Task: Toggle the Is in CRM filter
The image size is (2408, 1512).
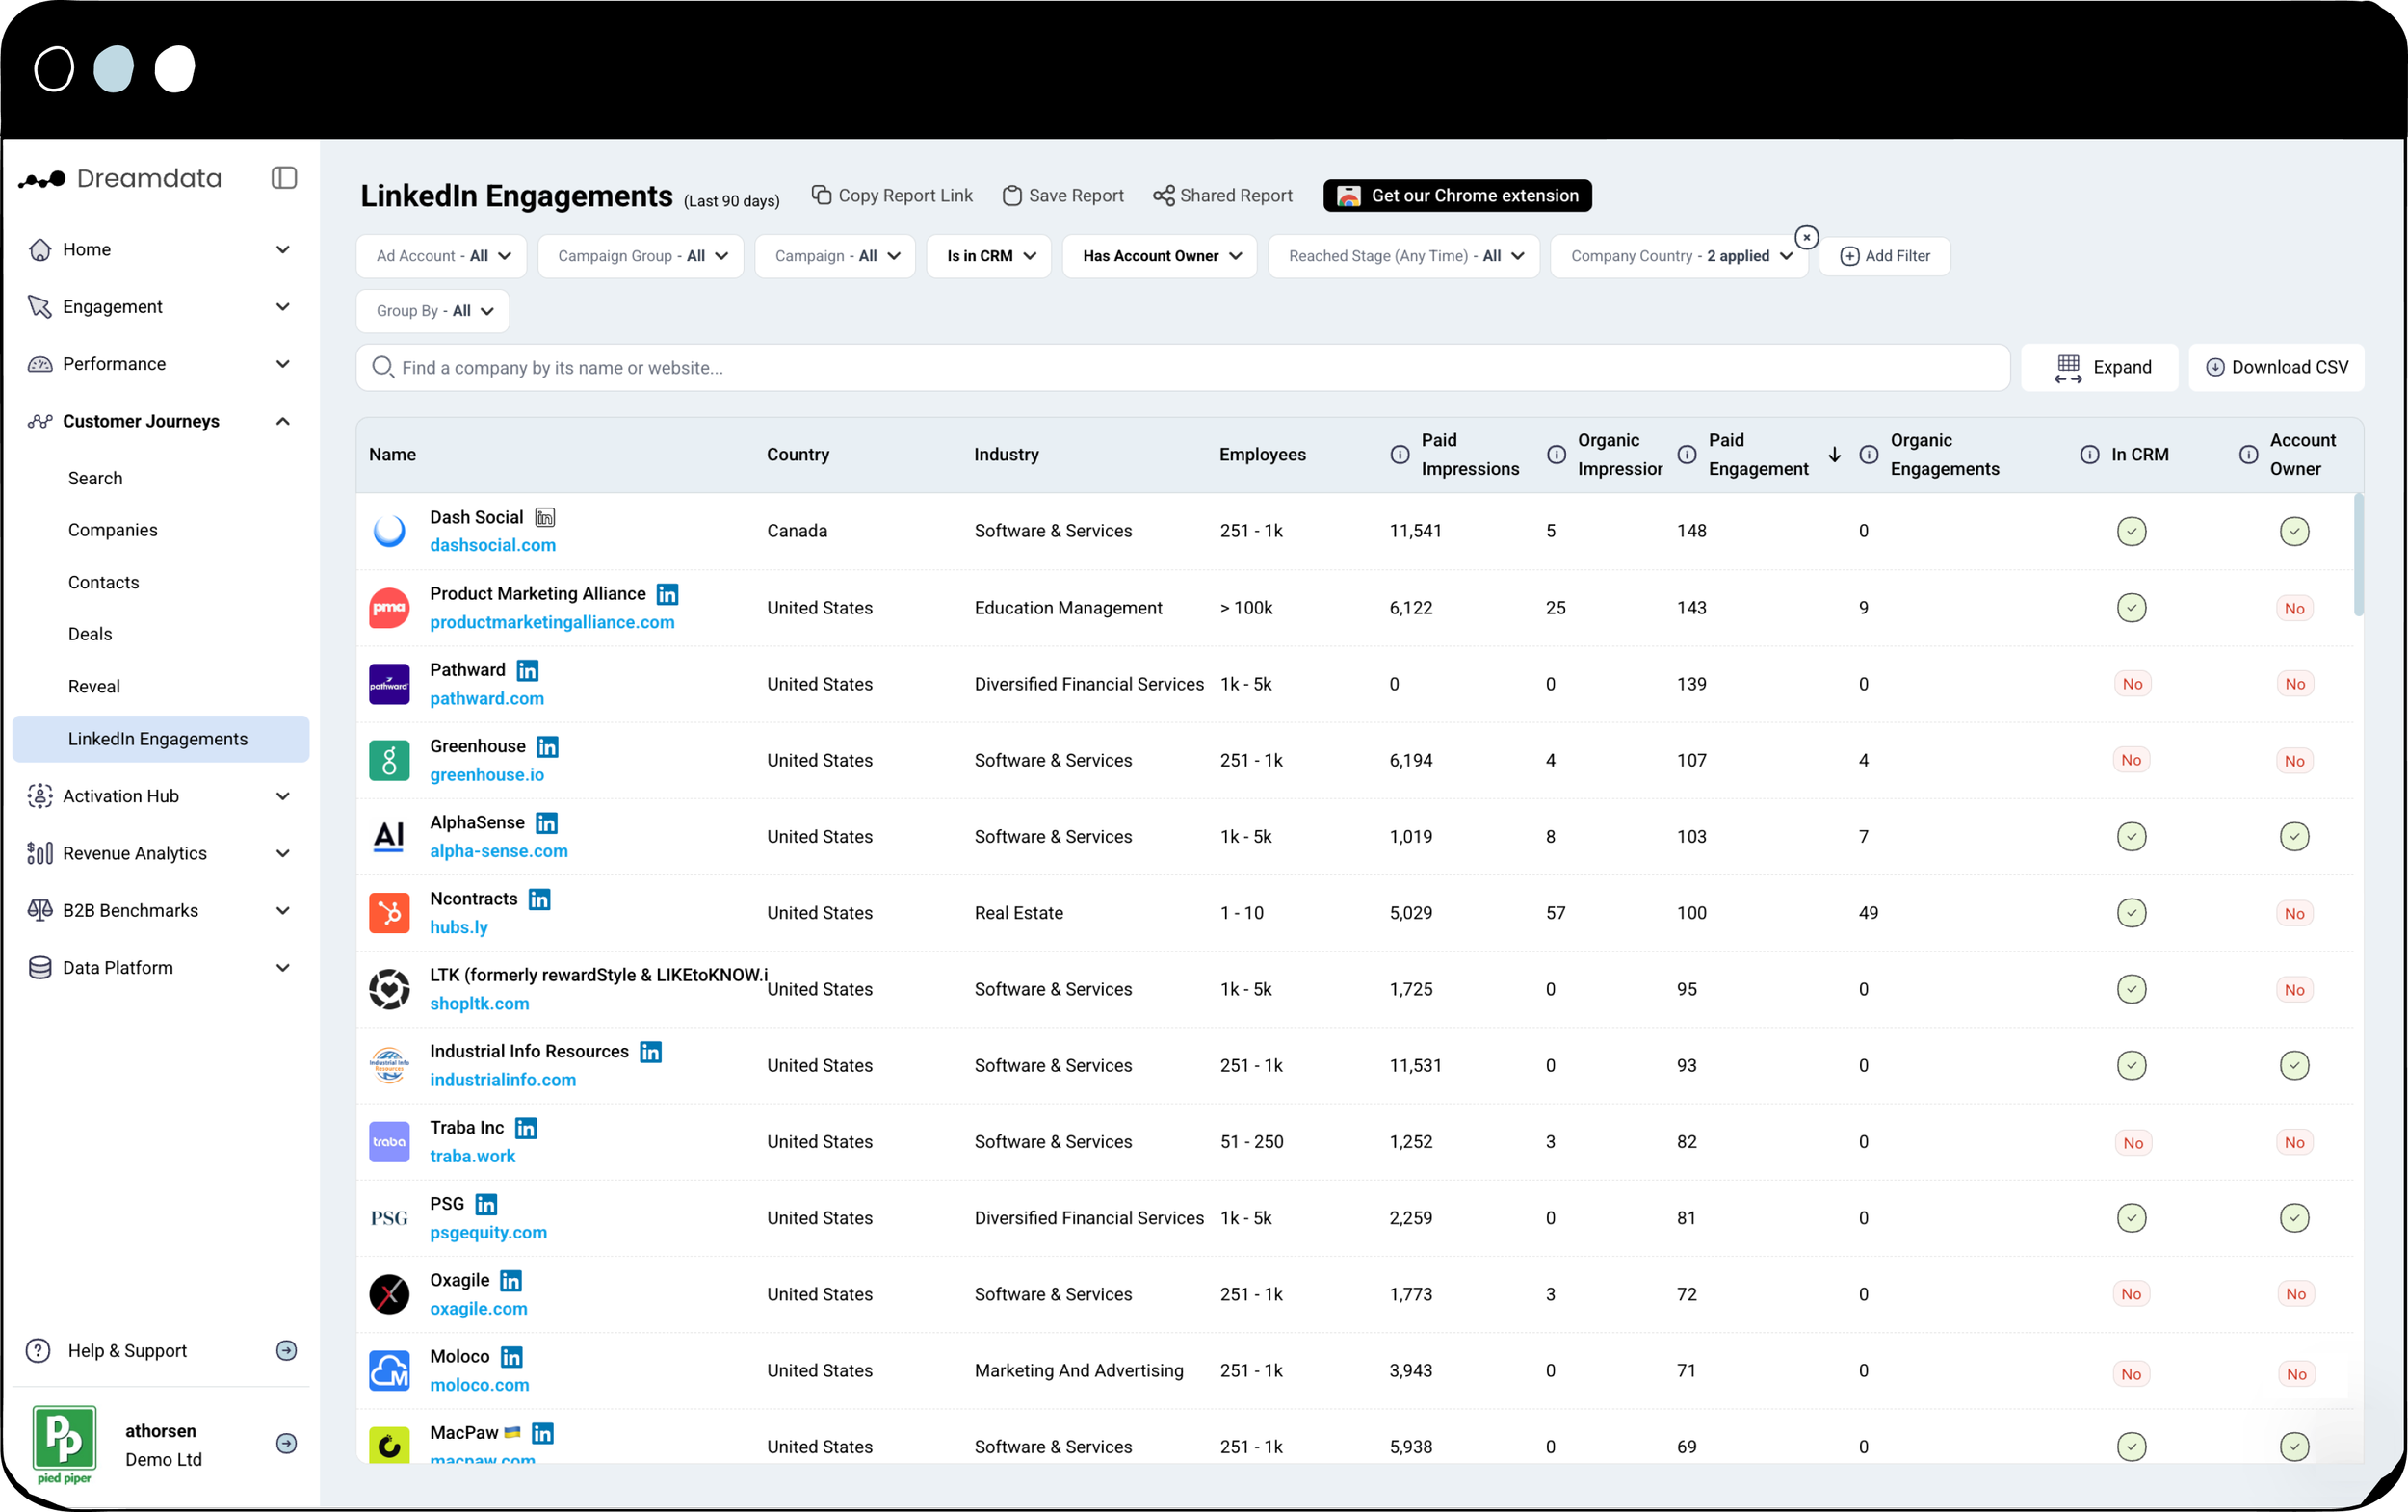Action: point(989,256)
